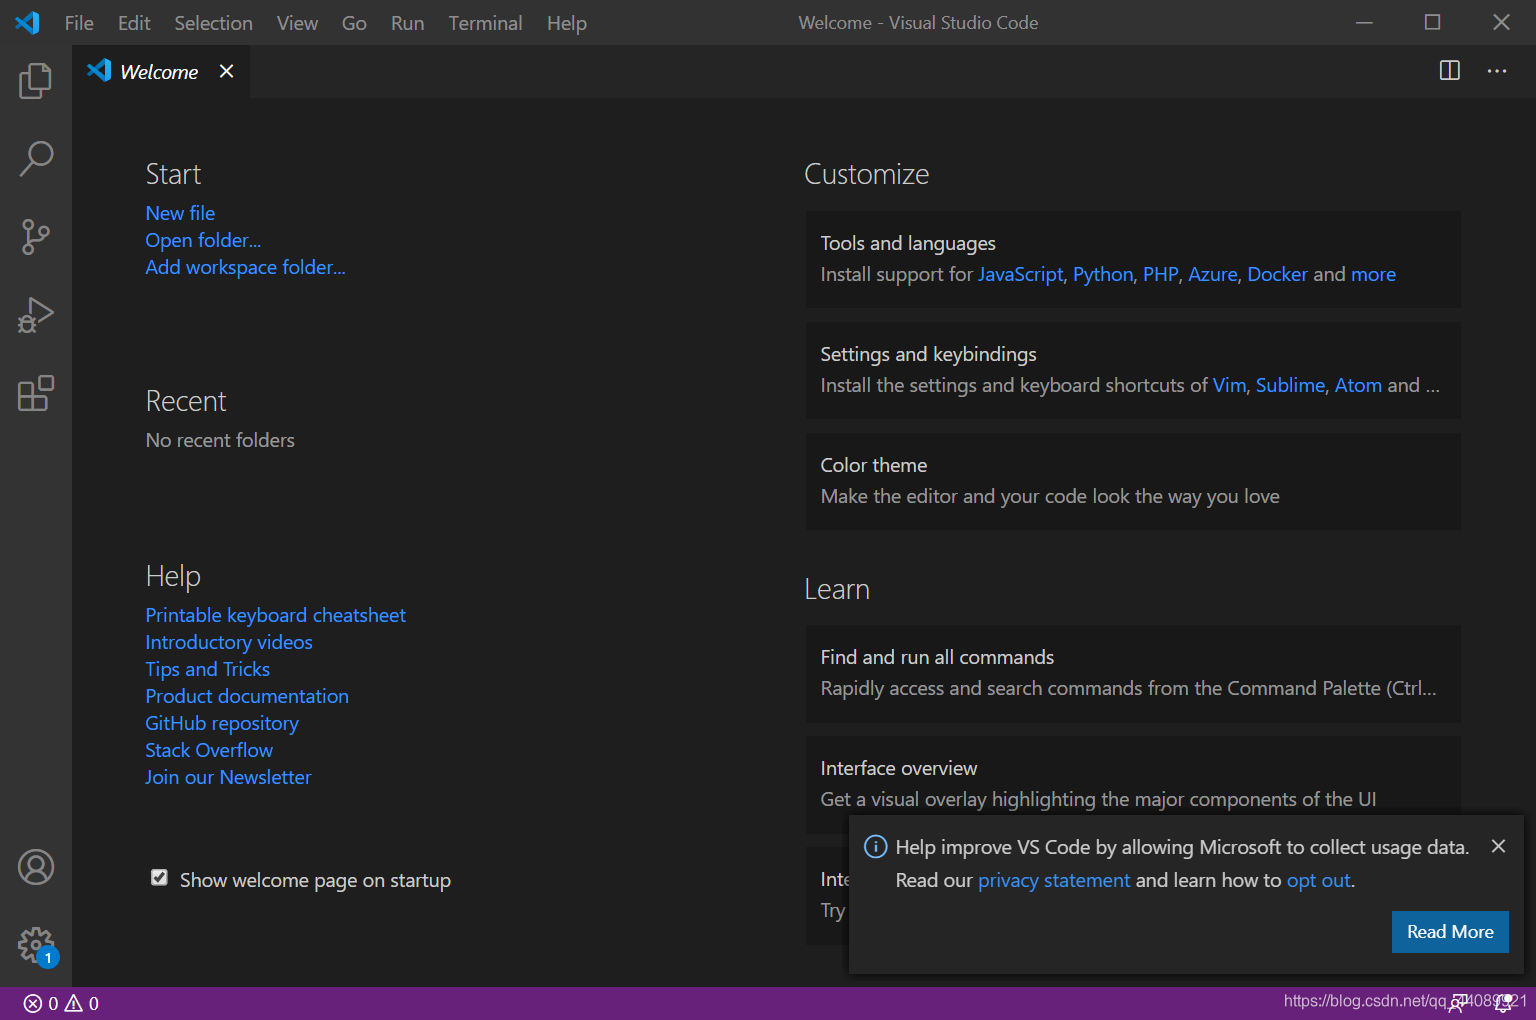Open the Help menu
Image resolution: width=1536 pixels, height=1020 pixels.
[x=566, y=23]
